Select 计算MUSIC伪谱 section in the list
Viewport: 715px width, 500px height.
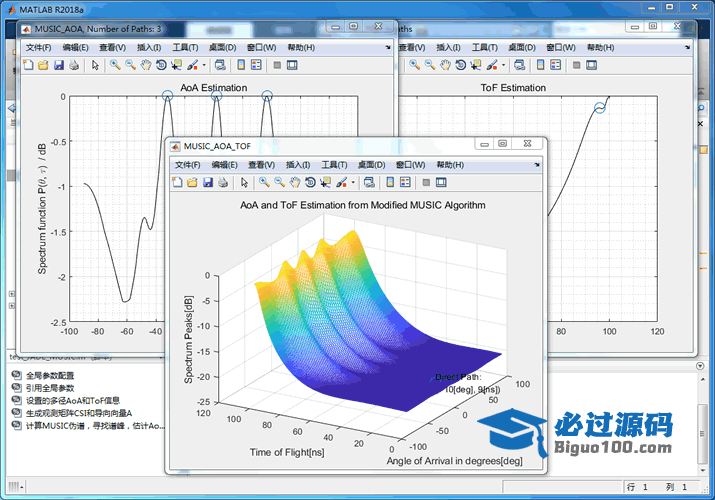click(x=95, y=426)
